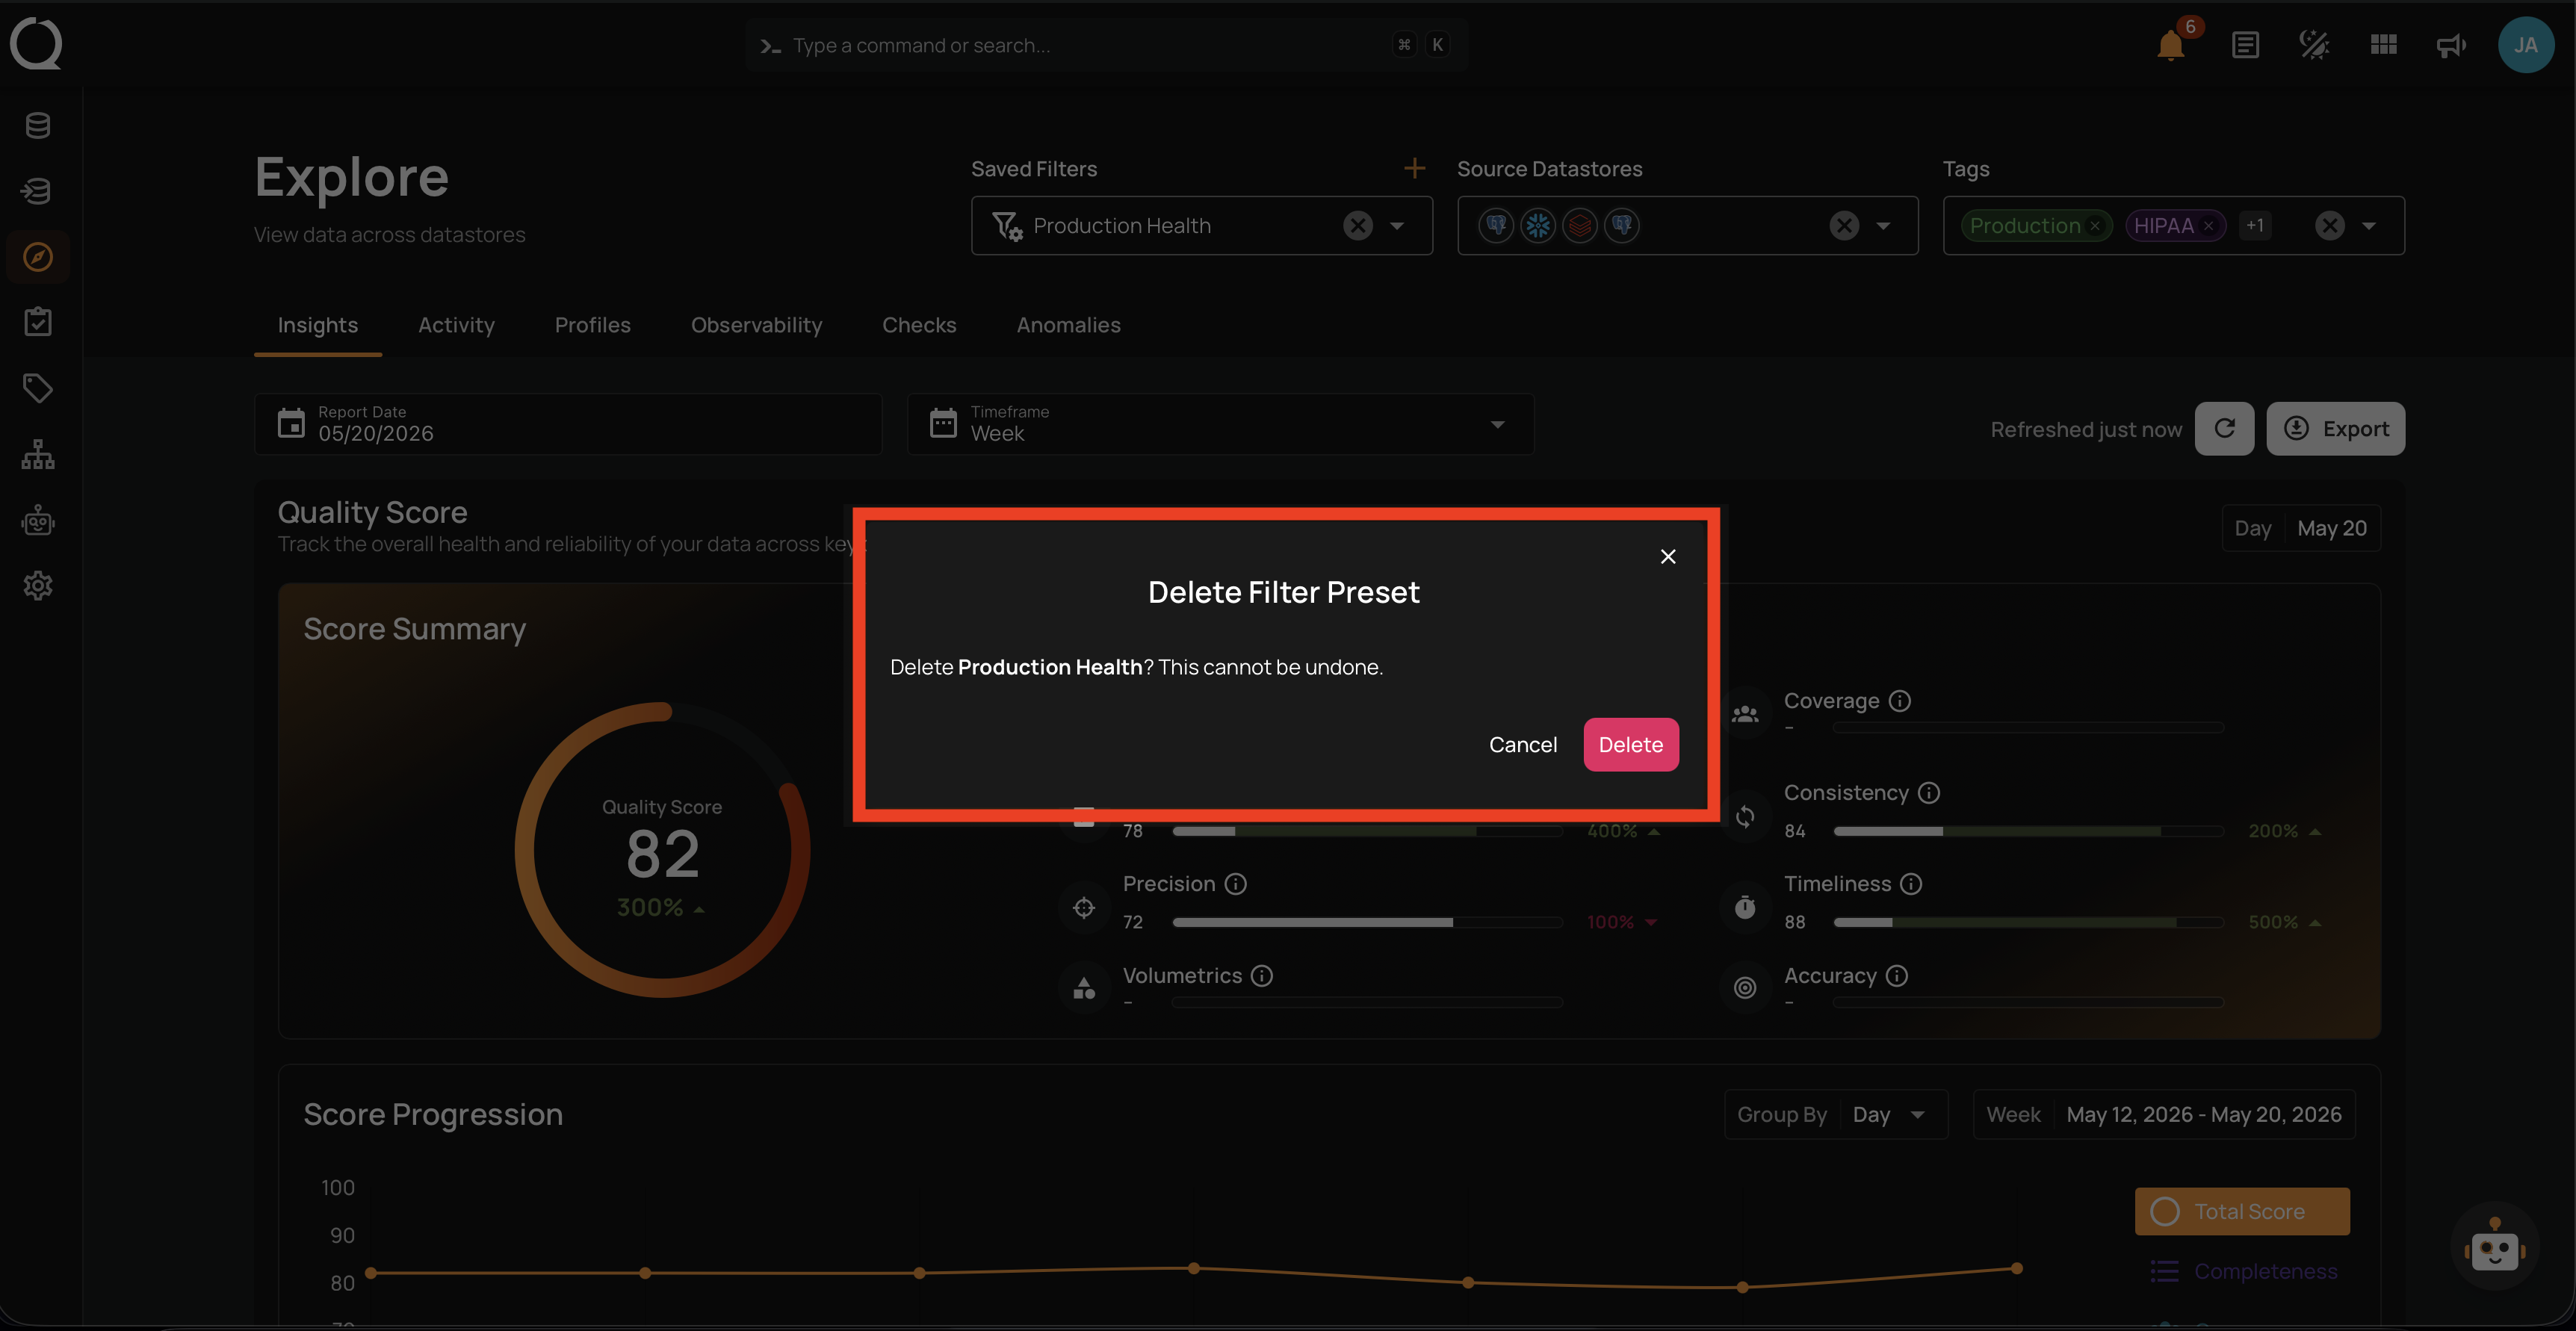Open the Tags icon in sidebar
This screenshot has width=2576, height=1331.
tap(38, 388)
